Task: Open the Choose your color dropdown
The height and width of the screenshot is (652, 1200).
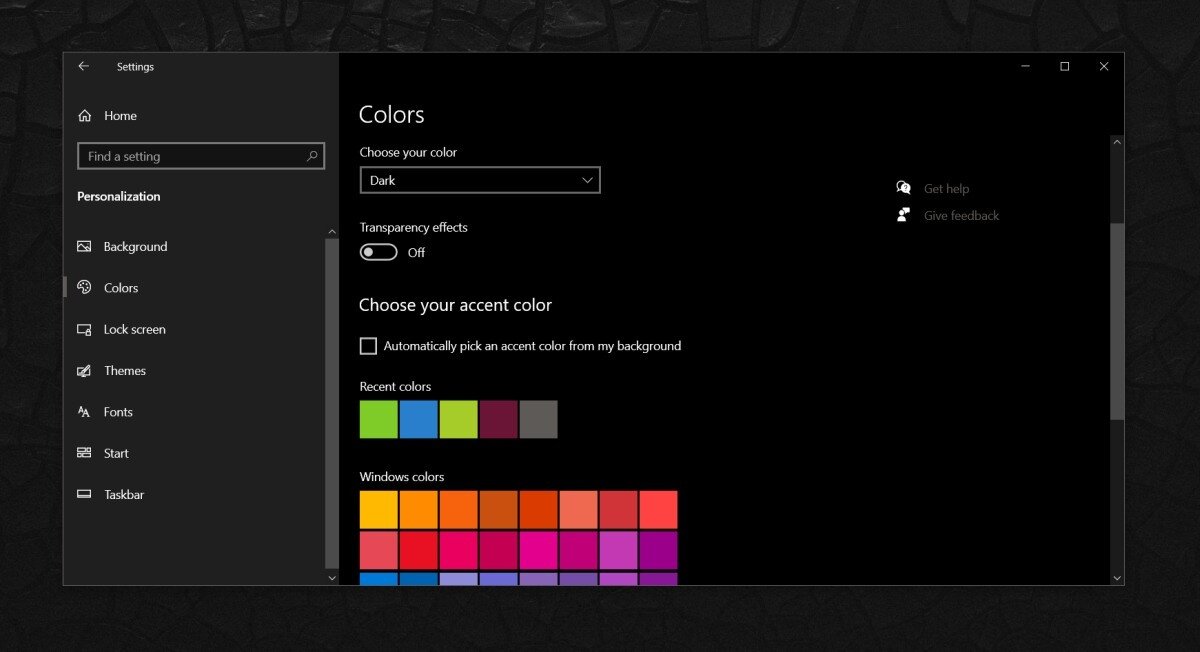Action: (480, 181)
